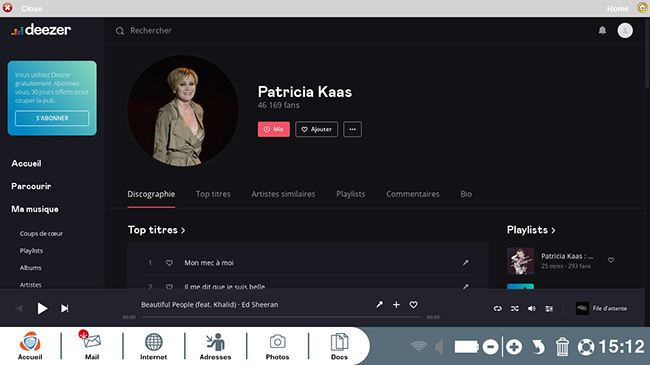Image resolution: width=650 pixels, height=365 pixels.
Task: Open the queue cover thumbnail
Action: click(x=582, y=308)
